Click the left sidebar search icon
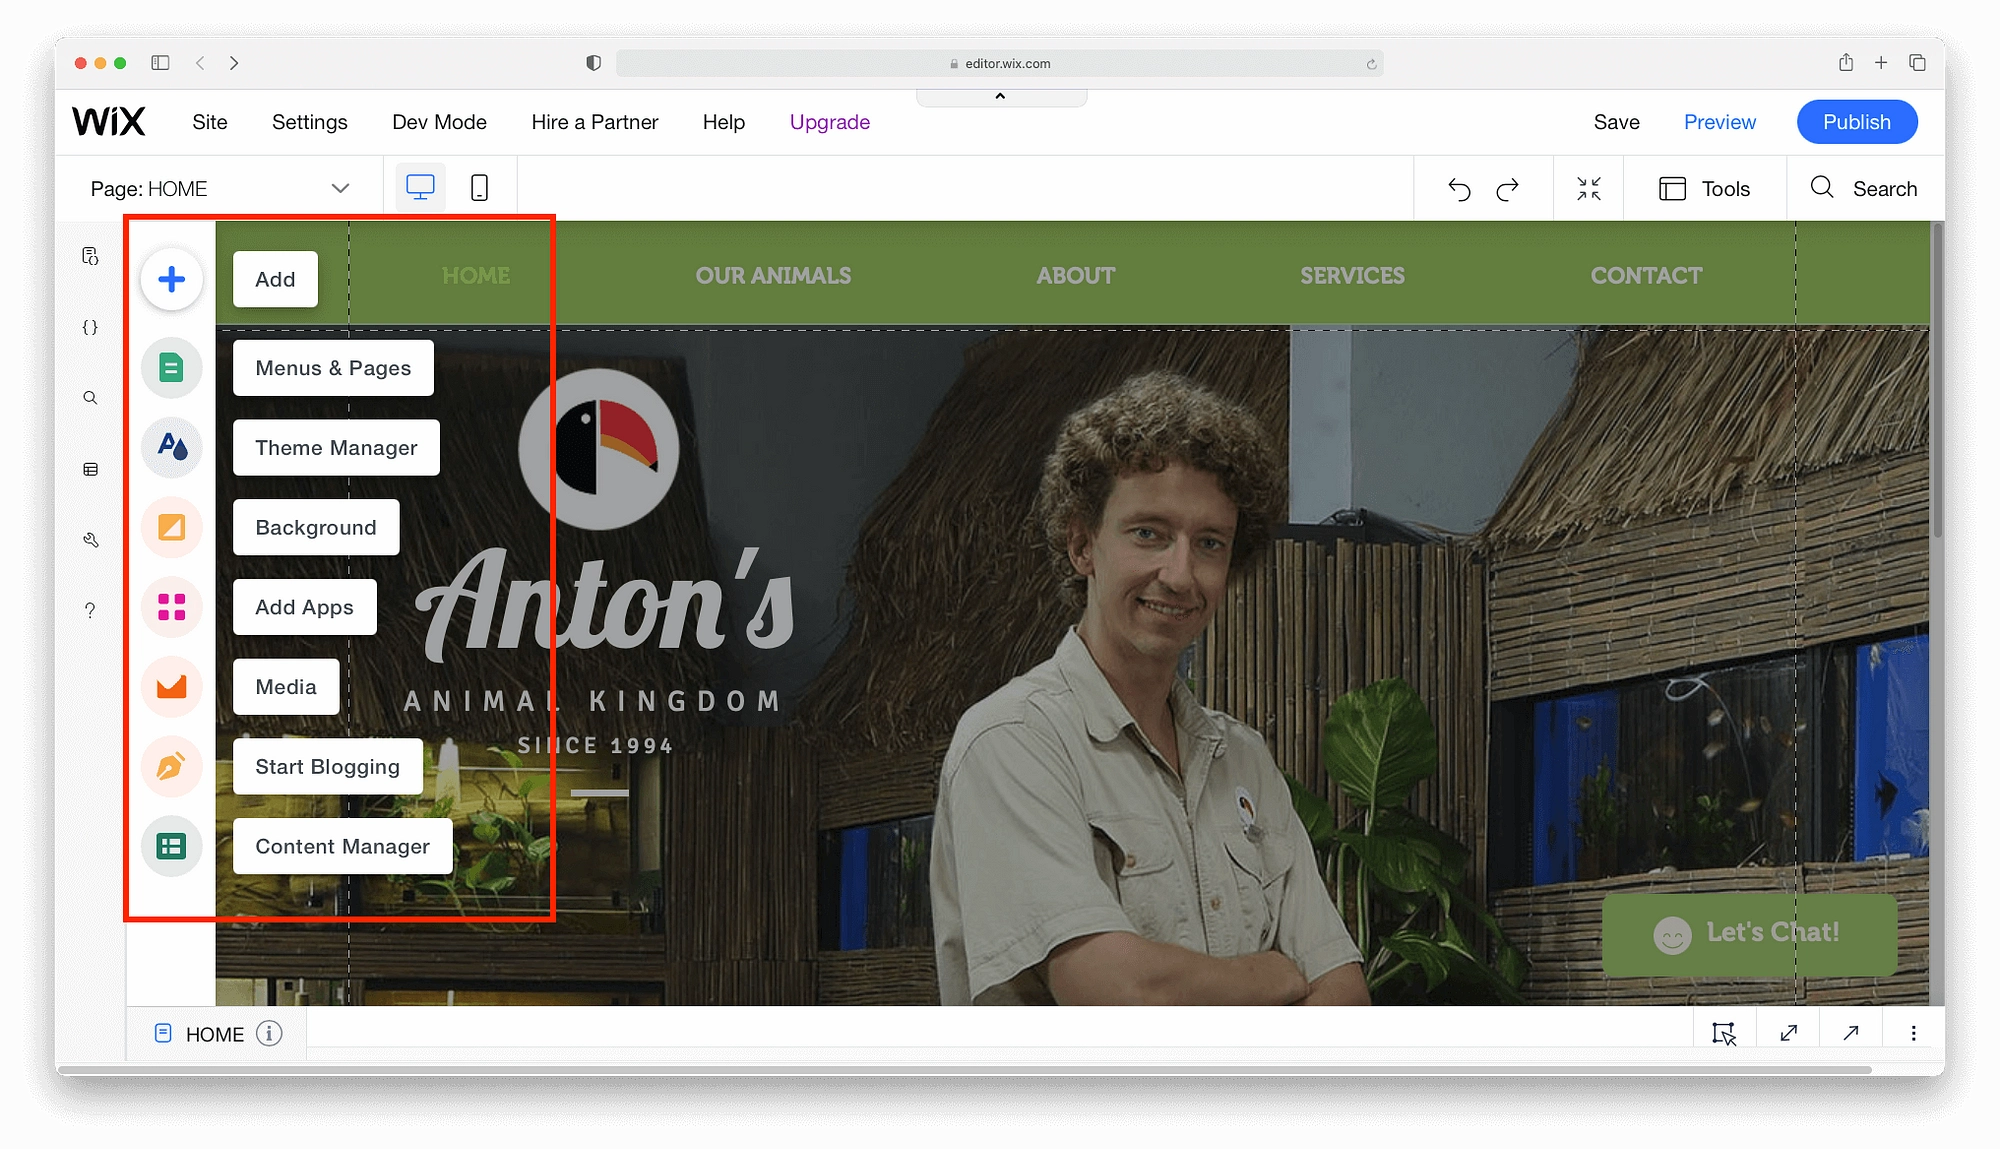Image resolution: width=2000 pixels, height=1149 pixels. pyautogui.click(x=90, y=398)
